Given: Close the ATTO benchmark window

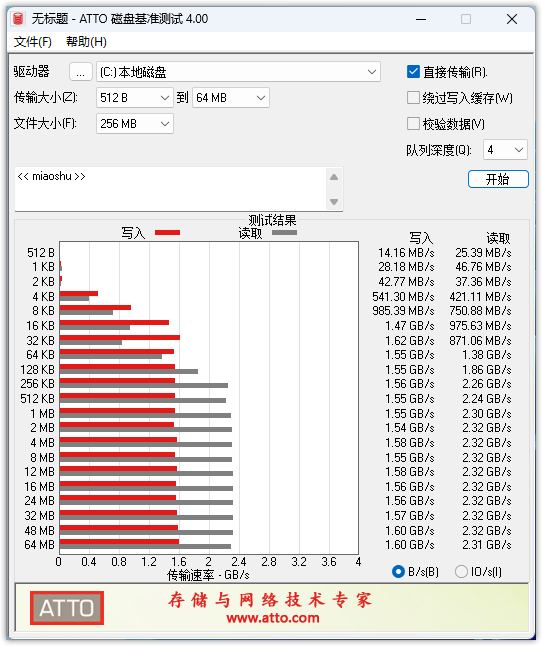Looking at the screenshot, I should click(512, 19).
